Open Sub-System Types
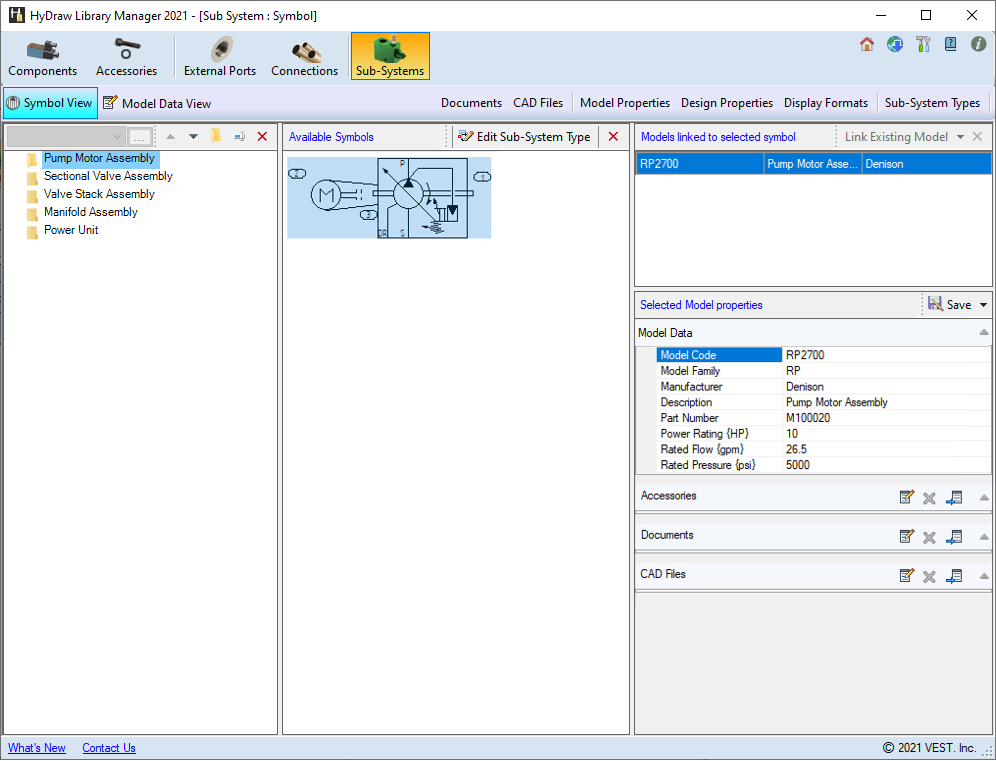The height and width of the screenshot is (761, 996). [932, 103]
